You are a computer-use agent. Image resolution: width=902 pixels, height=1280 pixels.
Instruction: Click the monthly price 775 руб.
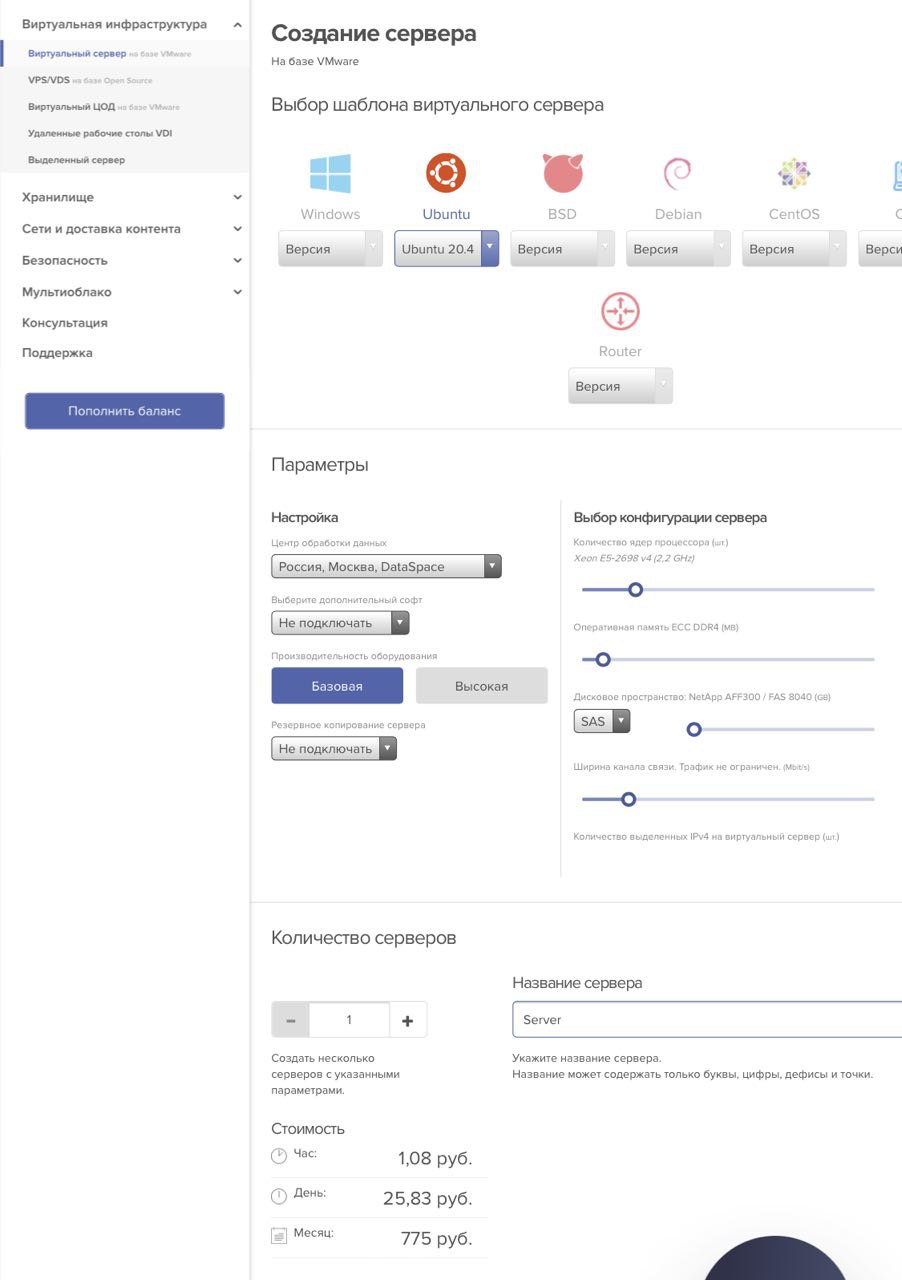click(x=436, y=1238)
